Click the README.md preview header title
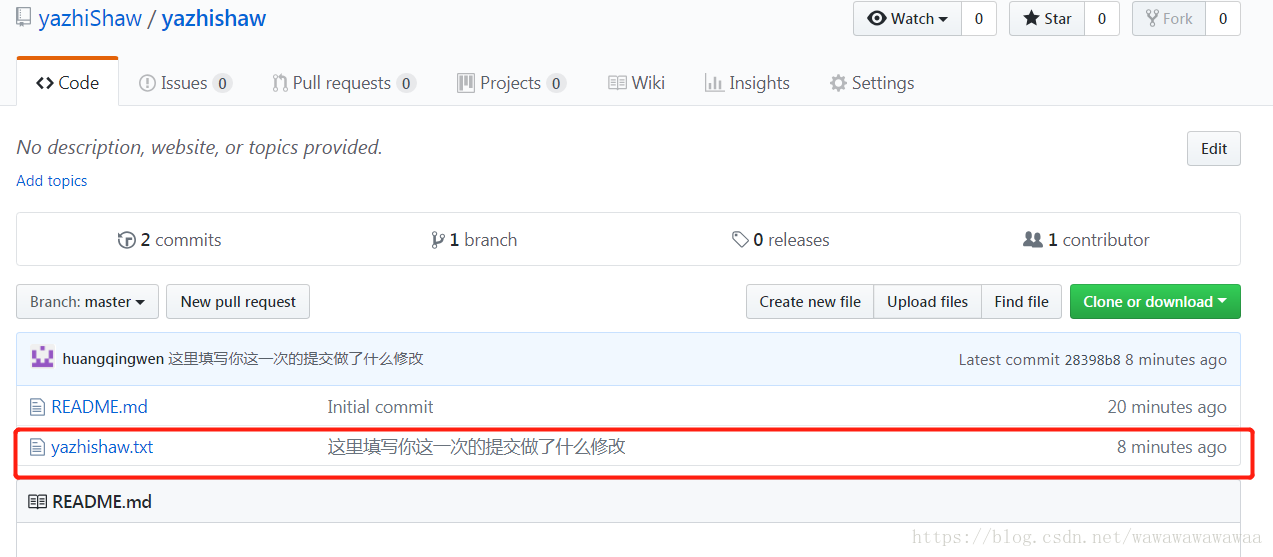Screen dimensions: 1273x557 [102, 502]
